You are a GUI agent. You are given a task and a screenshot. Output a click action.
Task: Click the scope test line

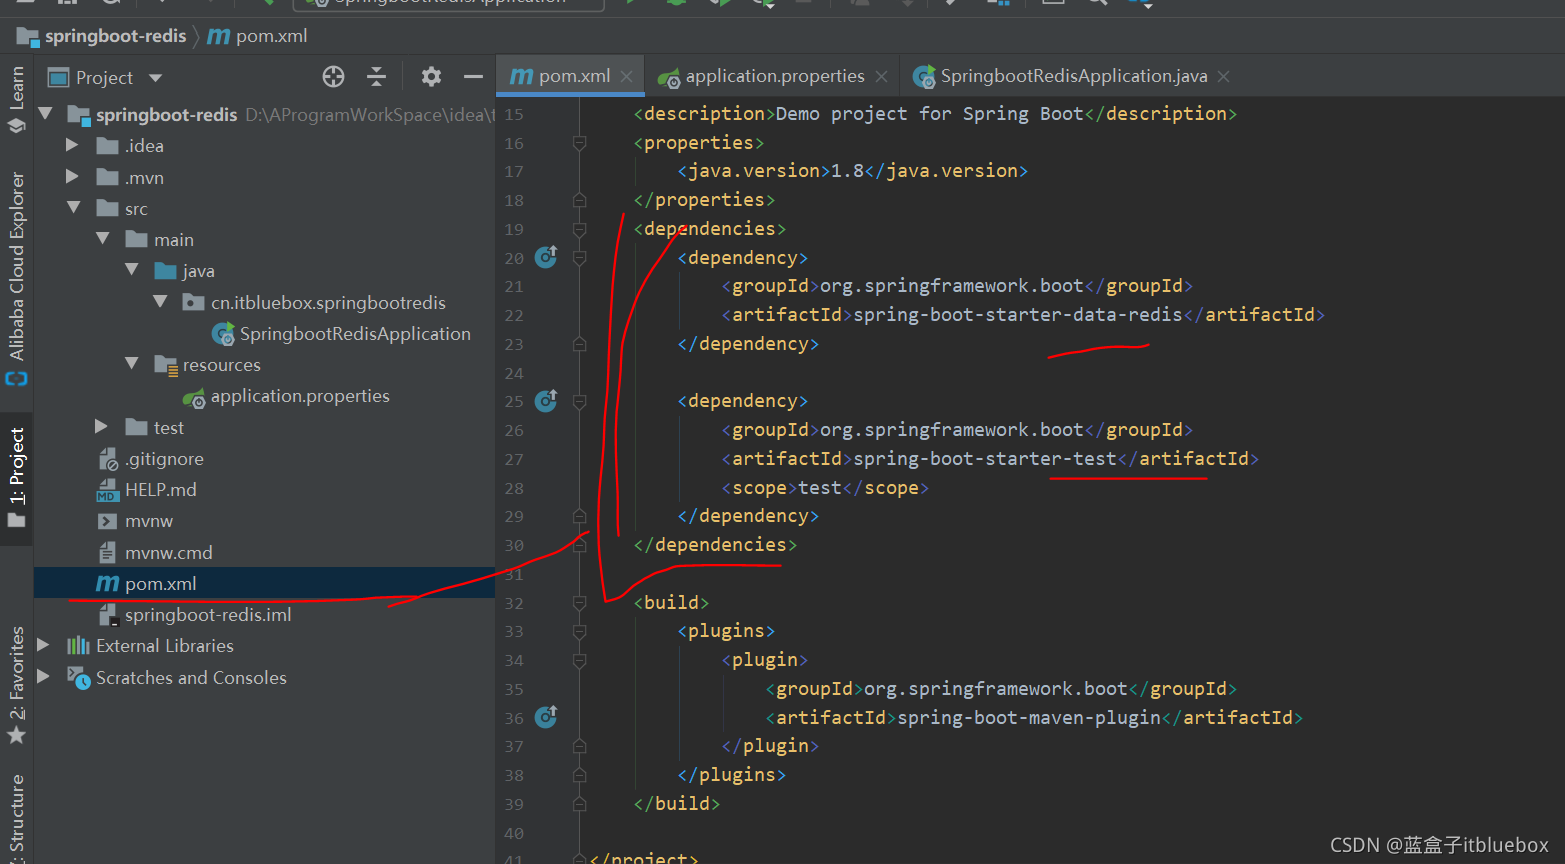tap(825, 488)
